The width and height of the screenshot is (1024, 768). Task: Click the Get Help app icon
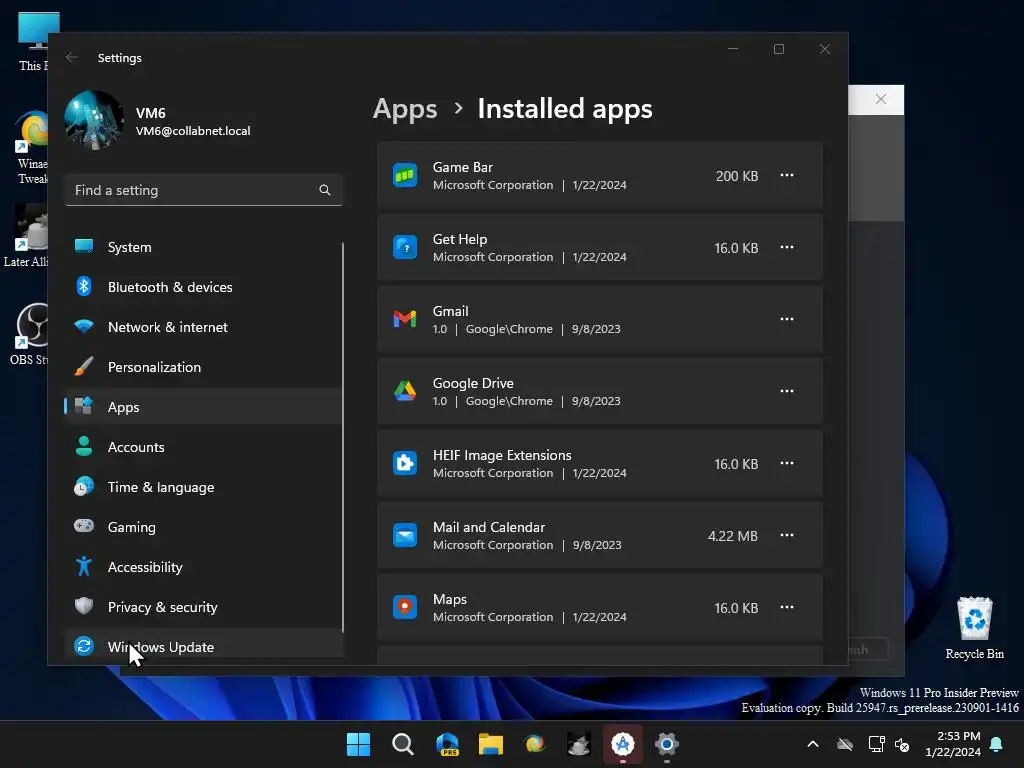[405, 248]
